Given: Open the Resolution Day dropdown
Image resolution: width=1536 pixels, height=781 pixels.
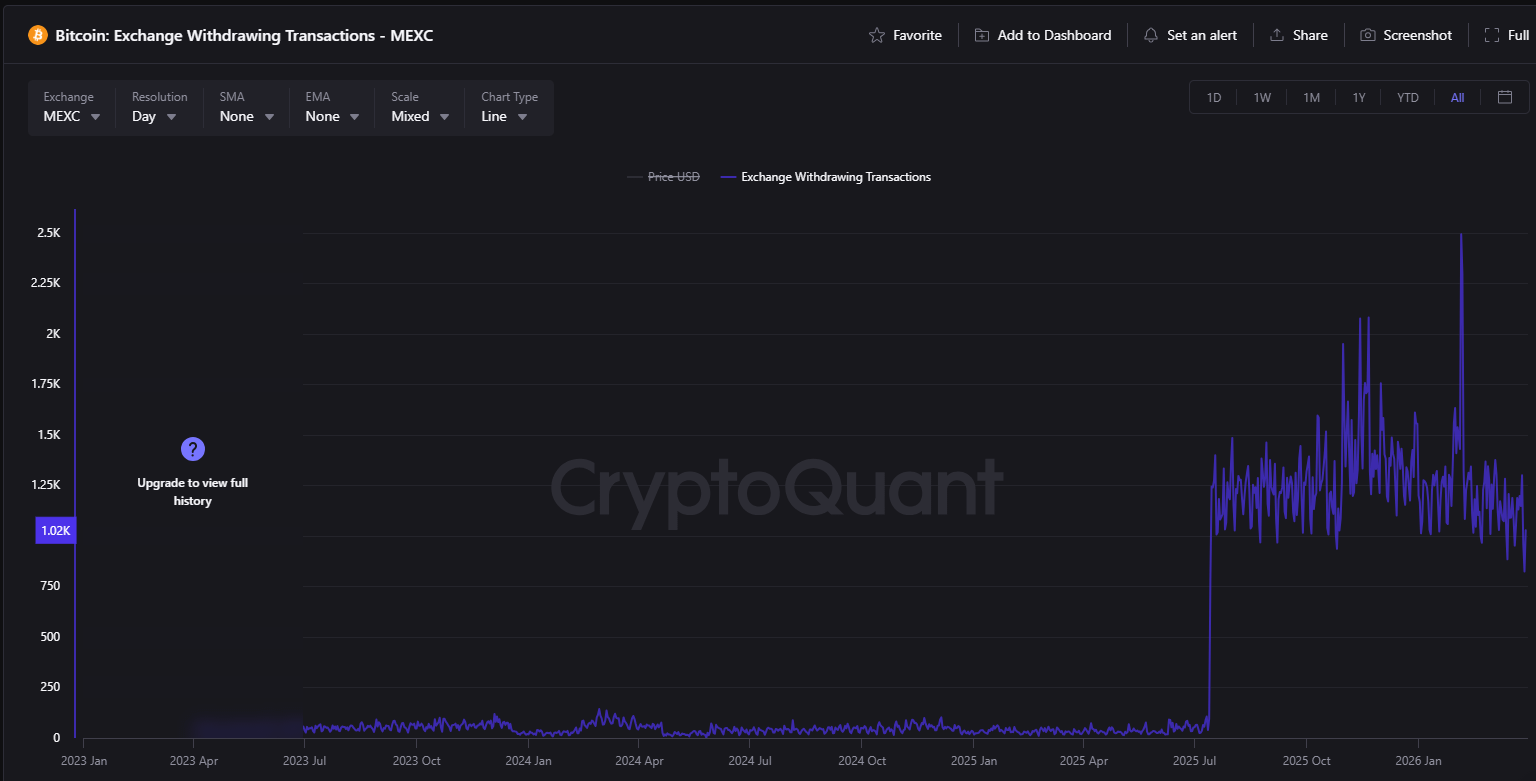Looking at the screenshot, I should click(x=159, y=107).
